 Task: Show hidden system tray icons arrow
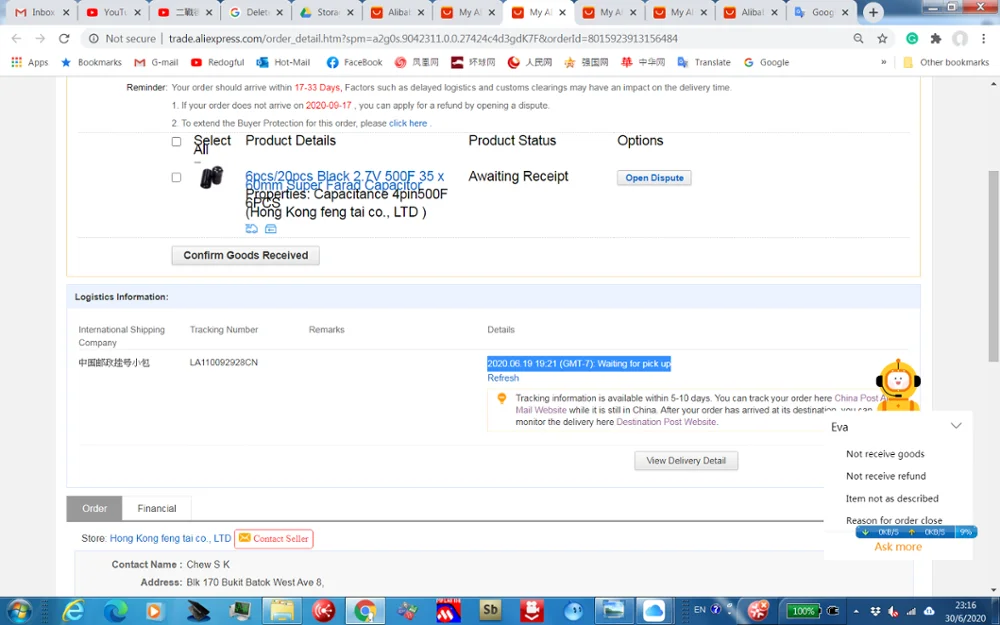click(x=856, y=611)
